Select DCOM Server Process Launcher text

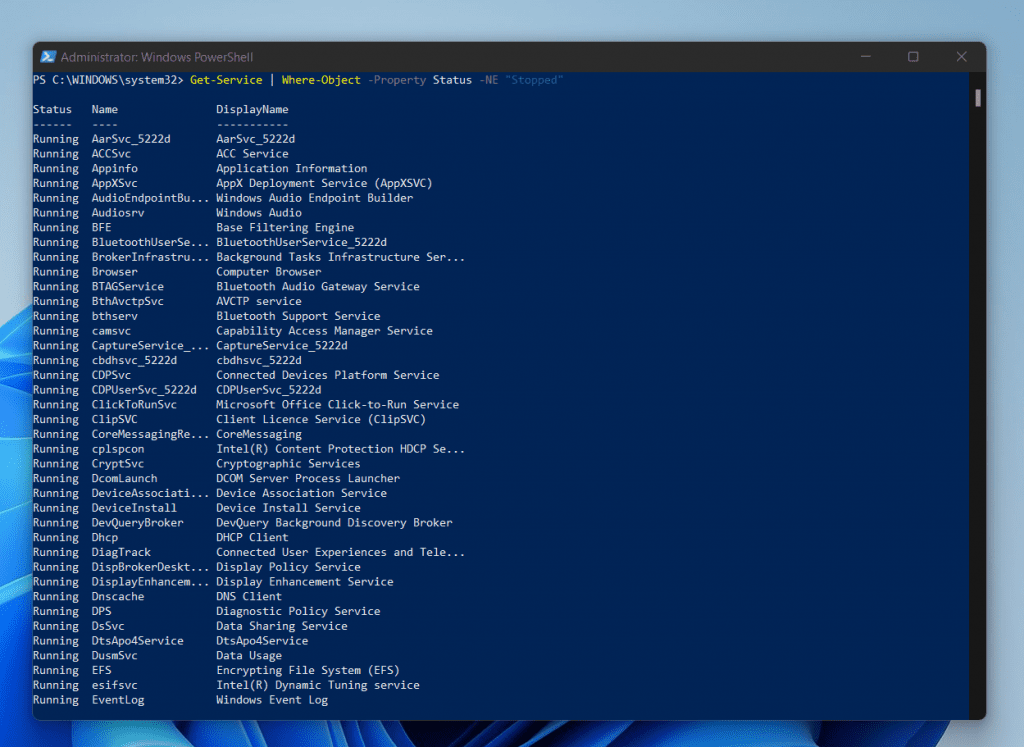point(308,479)
